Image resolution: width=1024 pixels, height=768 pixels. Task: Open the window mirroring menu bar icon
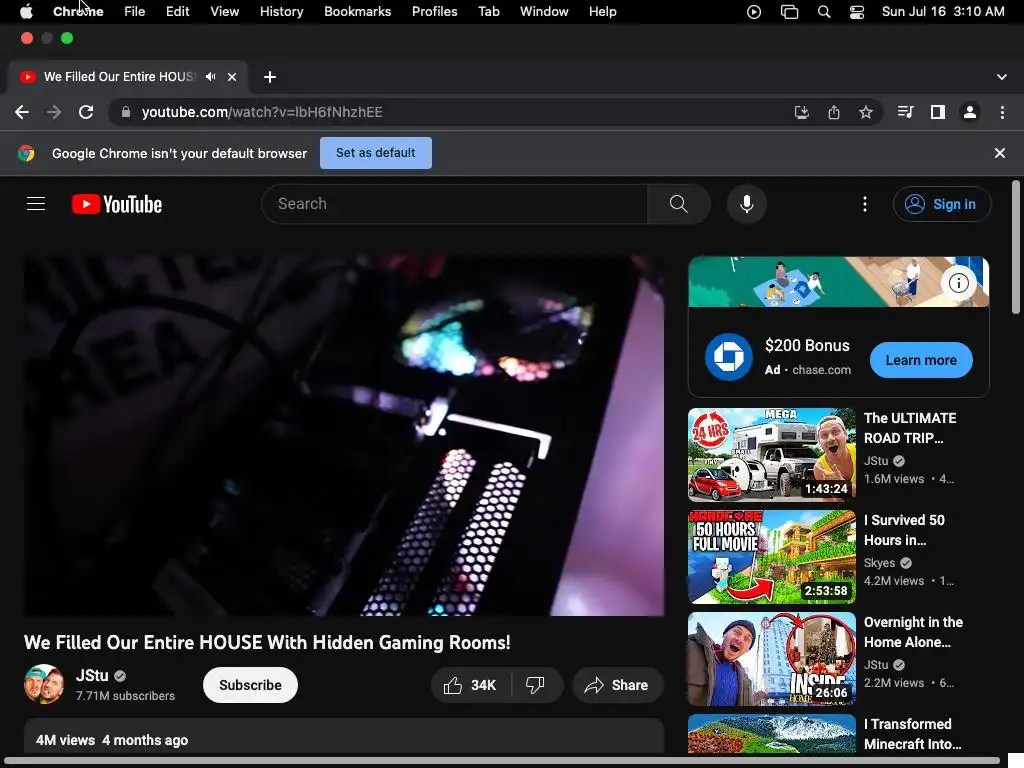click(x=790, y=12)
